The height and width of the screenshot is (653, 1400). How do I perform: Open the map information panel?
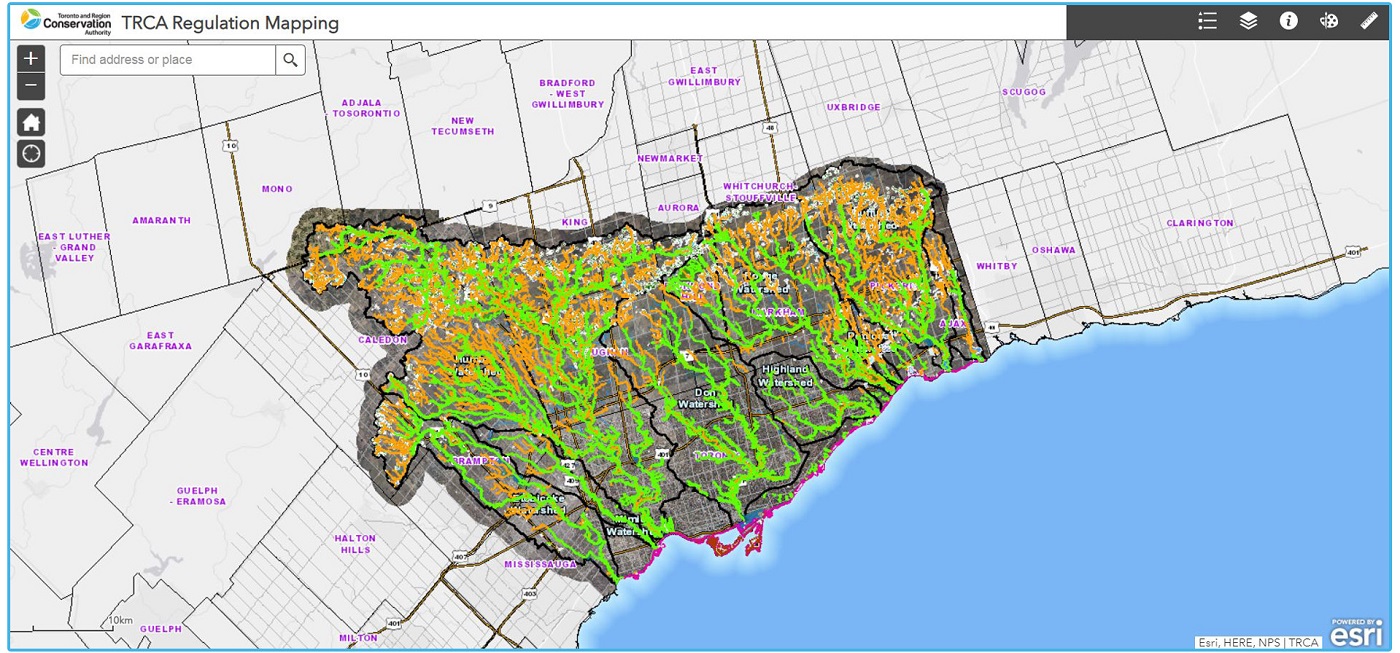pos(1287,19)
